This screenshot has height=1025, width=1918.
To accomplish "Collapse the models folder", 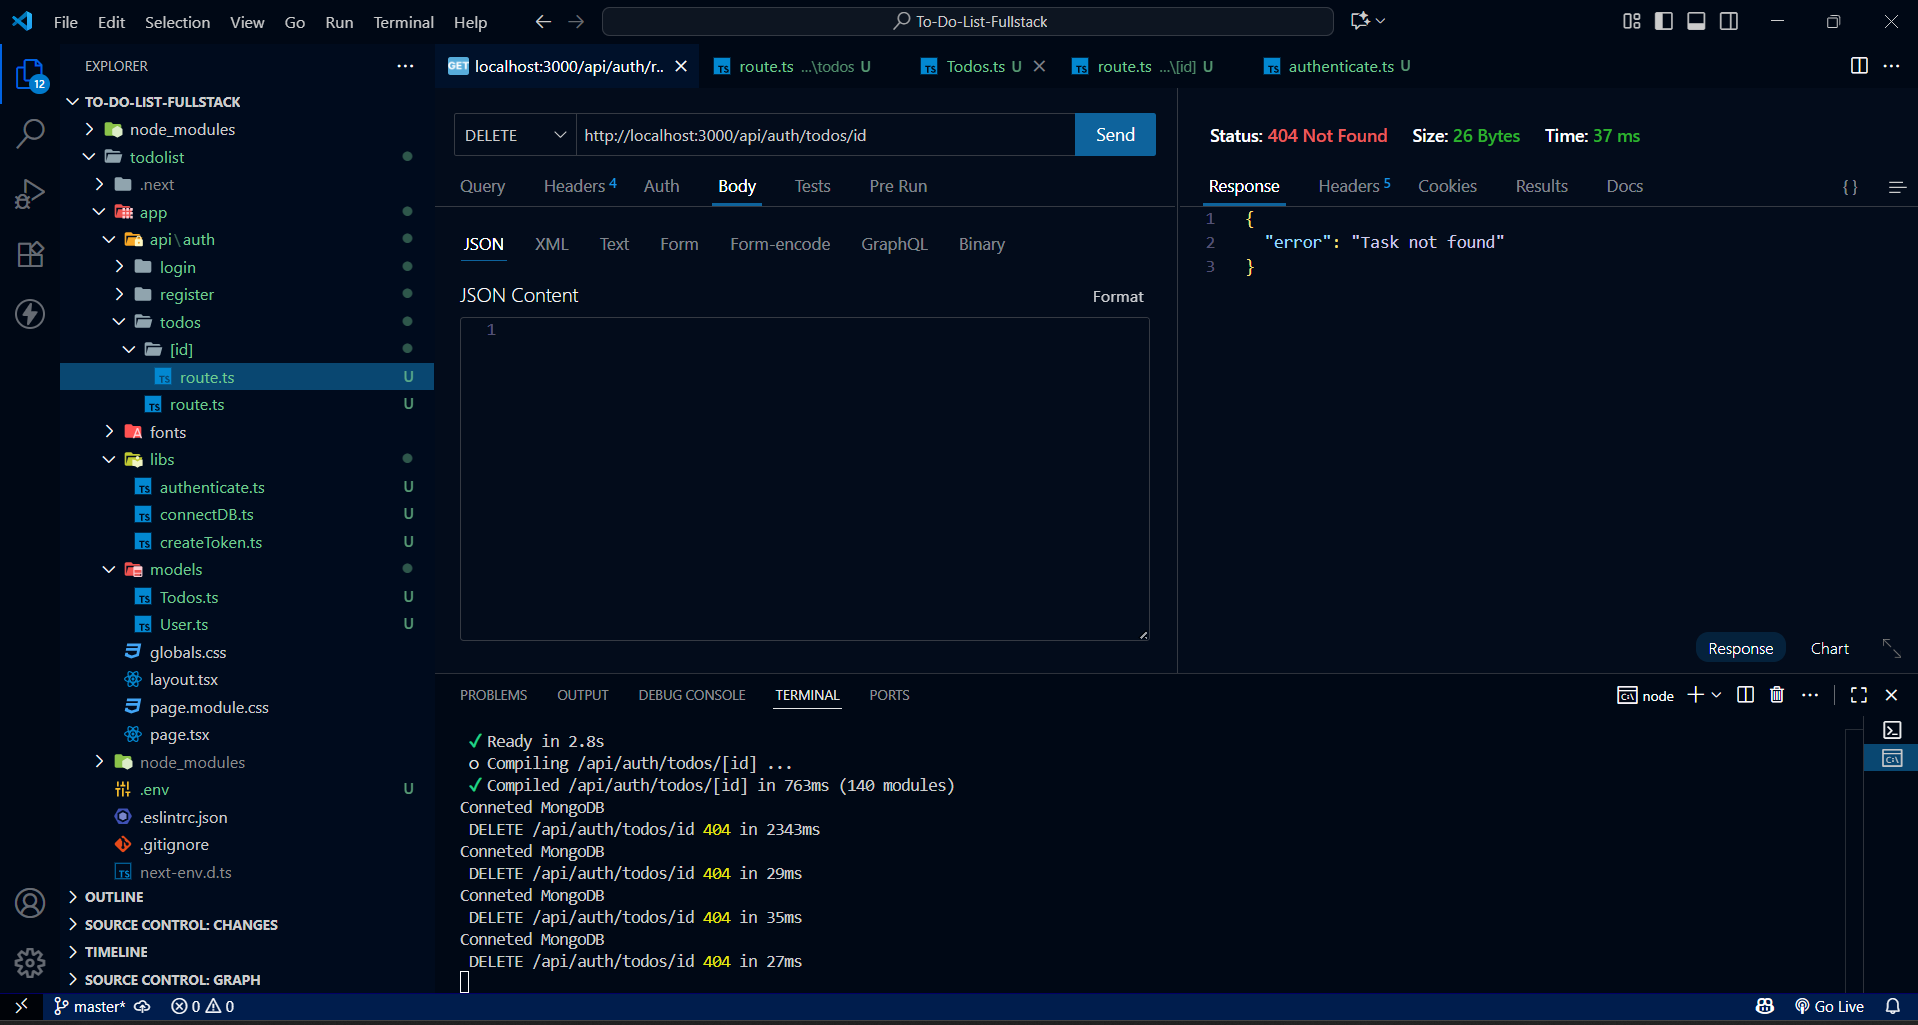I will pos(175,570).
